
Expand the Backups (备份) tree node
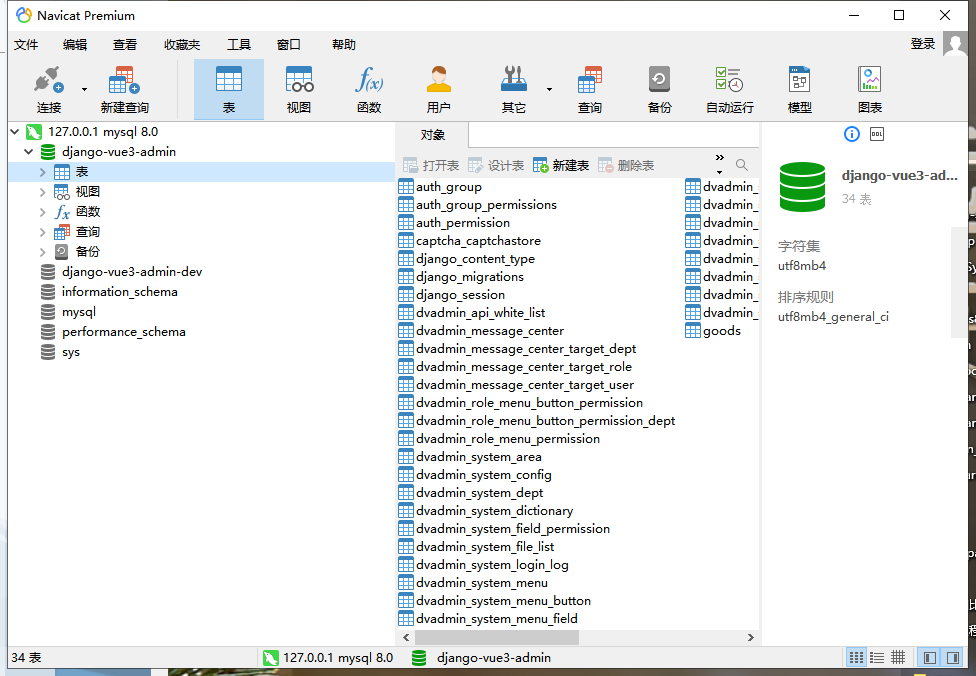tap(42, 251)
